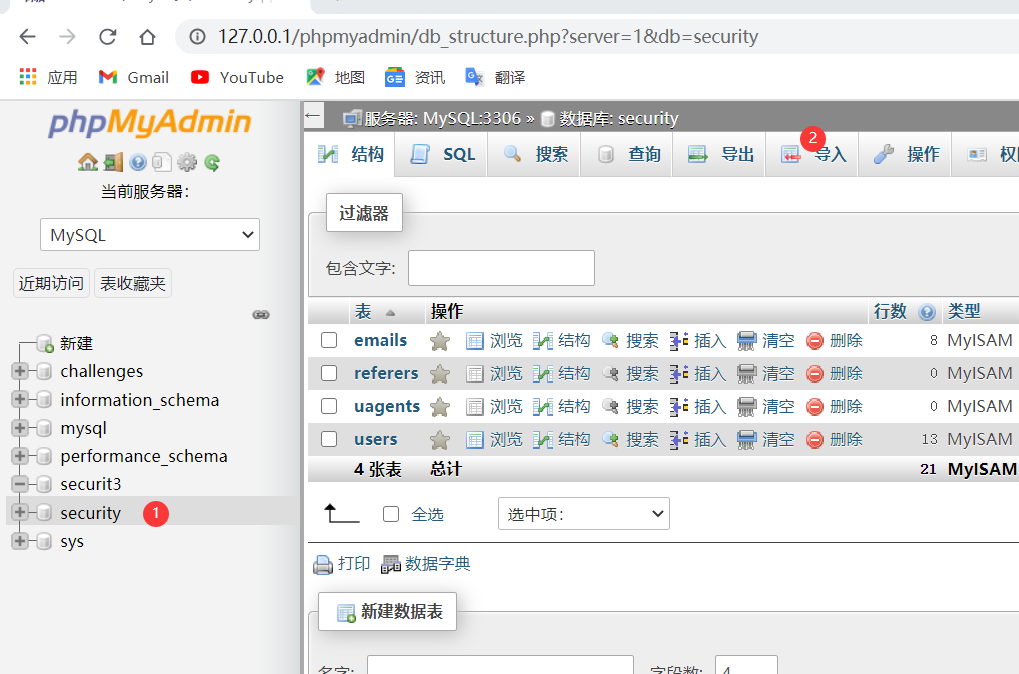Image resolution: width=1019 pixels, height=674 pixels.
Task: Click the phpMyAdmin home icon
Action: pyautogui.click(x=88, y=162)
